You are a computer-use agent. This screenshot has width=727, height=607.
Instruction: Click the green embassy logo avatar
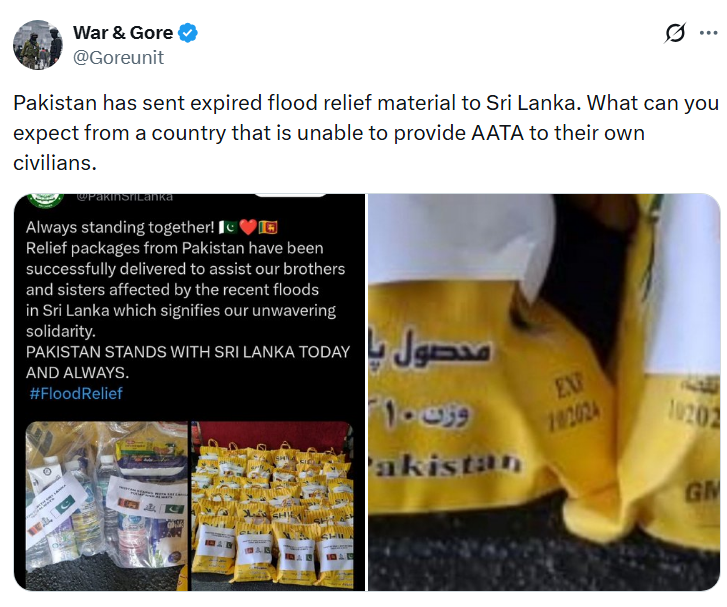coord(45,200)
